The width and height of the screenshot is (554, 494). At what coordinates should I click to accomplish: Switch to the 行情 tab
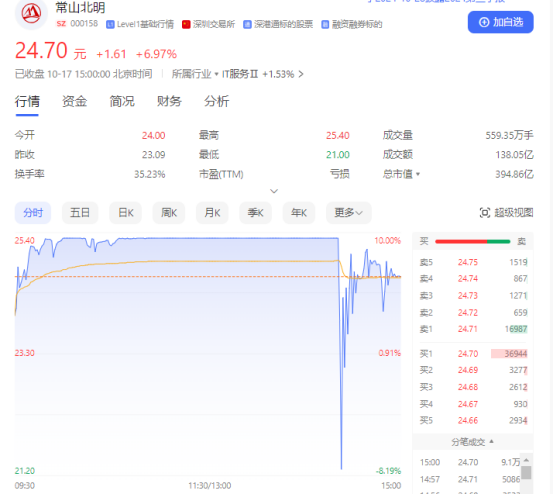pyautogui.click(x=27, y=101)
